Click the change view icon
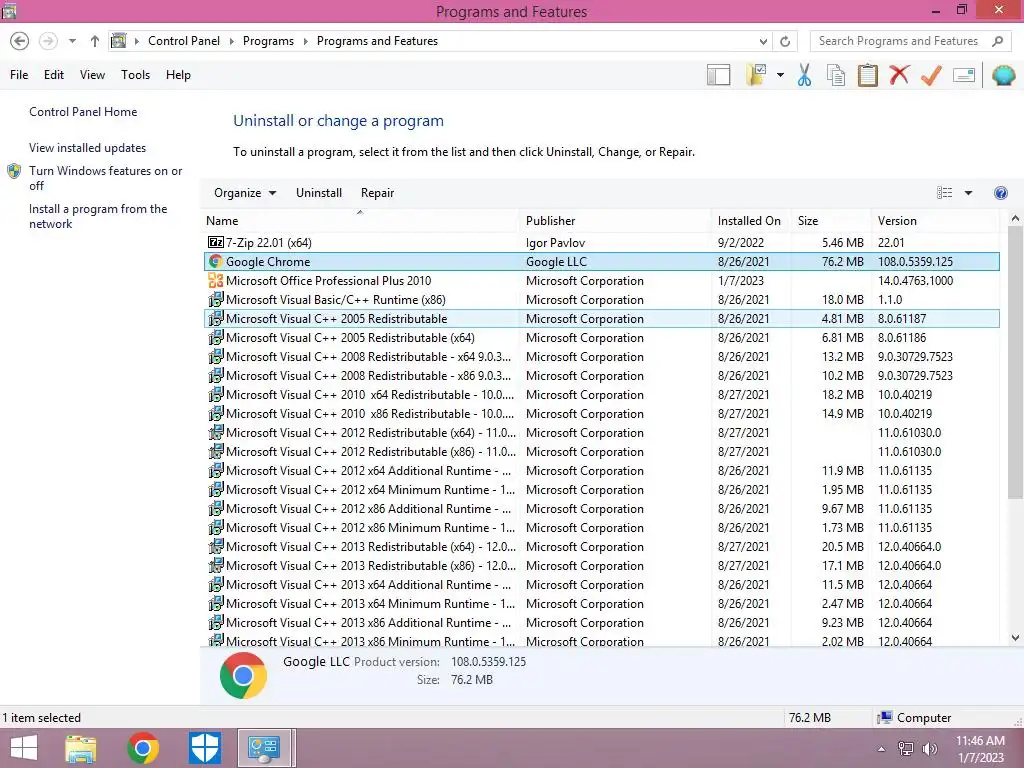 (x=944, y=193)
